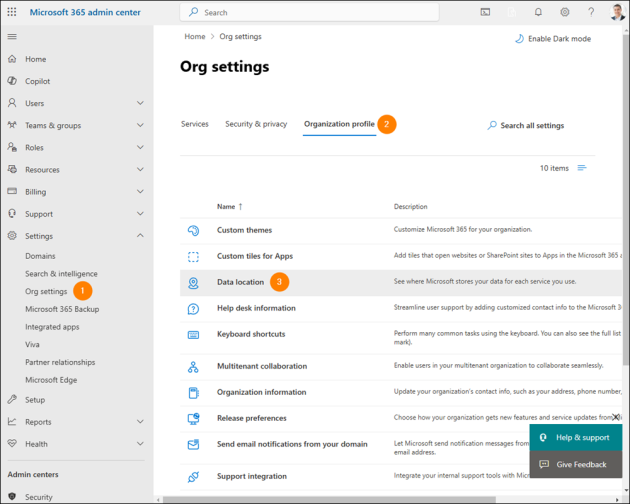This screenshot has width=630, height=504.
Task: Click the Setup wrench icon
Action: 12,399
